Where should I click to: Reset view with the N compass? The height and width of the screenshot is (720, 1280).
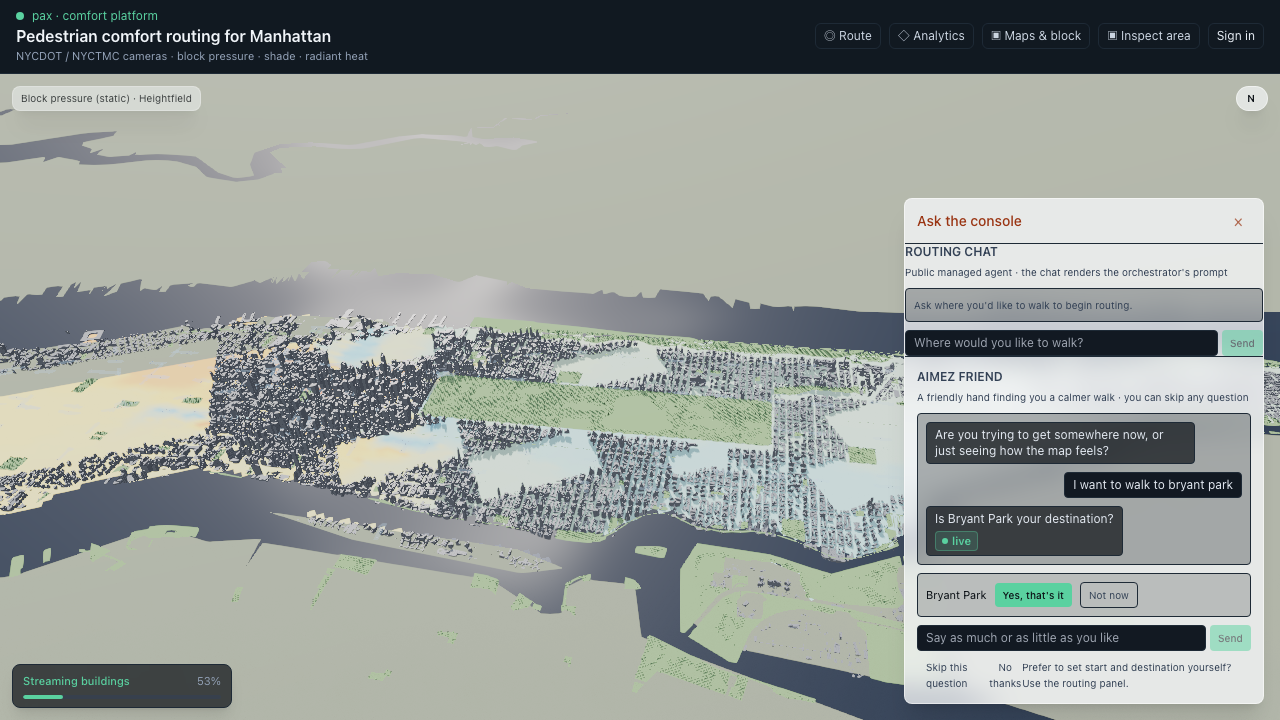coord(1251,98)
